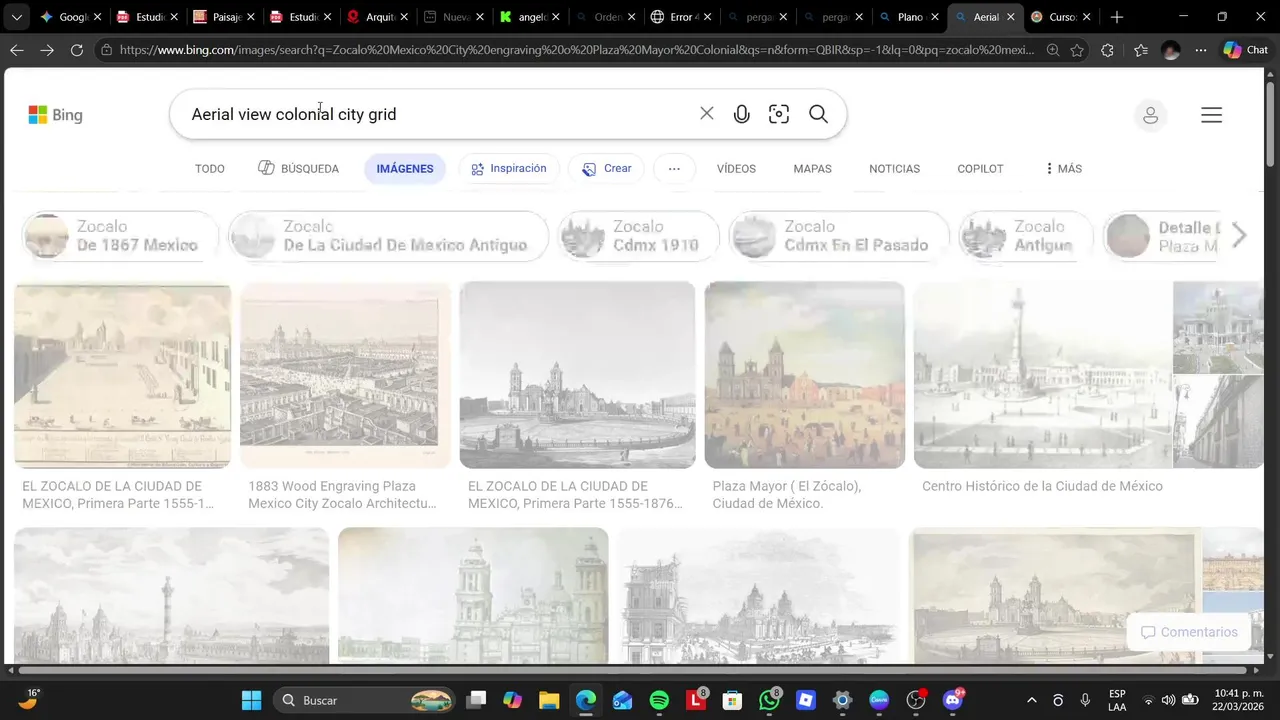Add this page to favorites star
This screenshot has width=1280, height=720.
pos(1077,50)
